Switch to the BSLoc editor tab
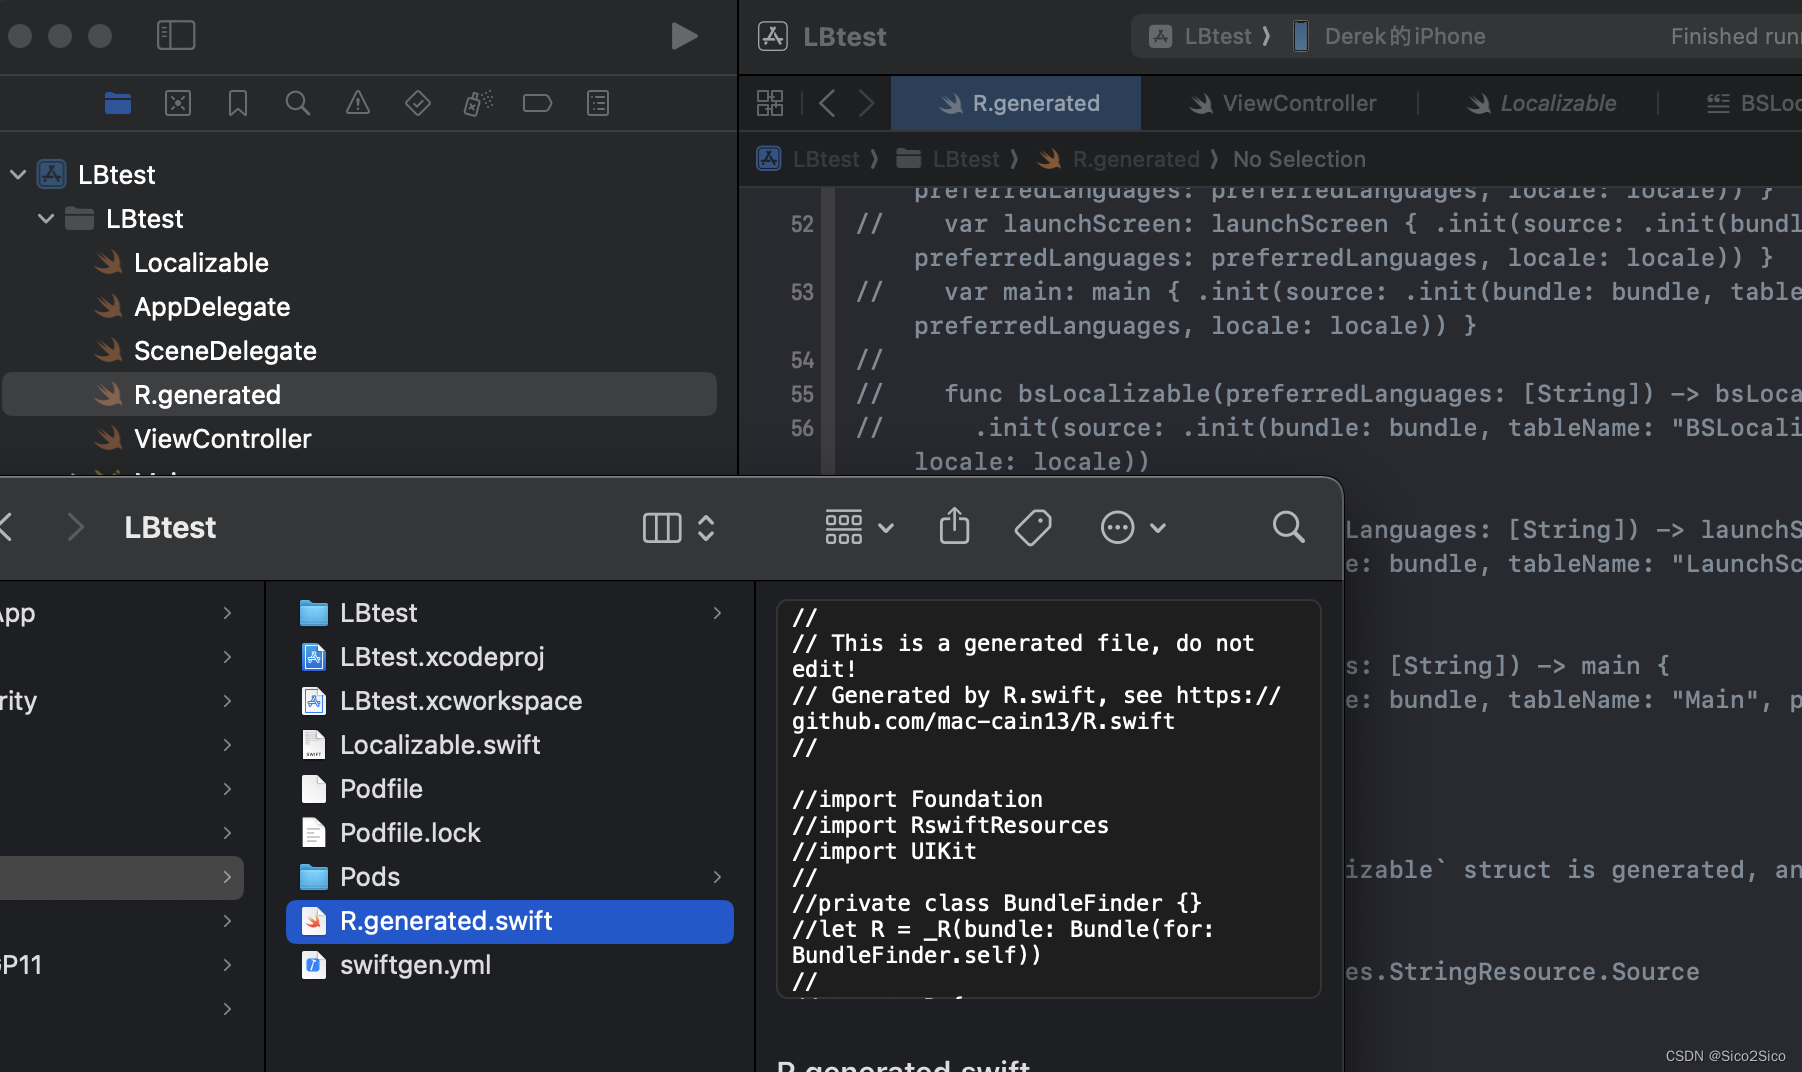Viewport: 1802px width, 1072px height. click(1753, 103)
